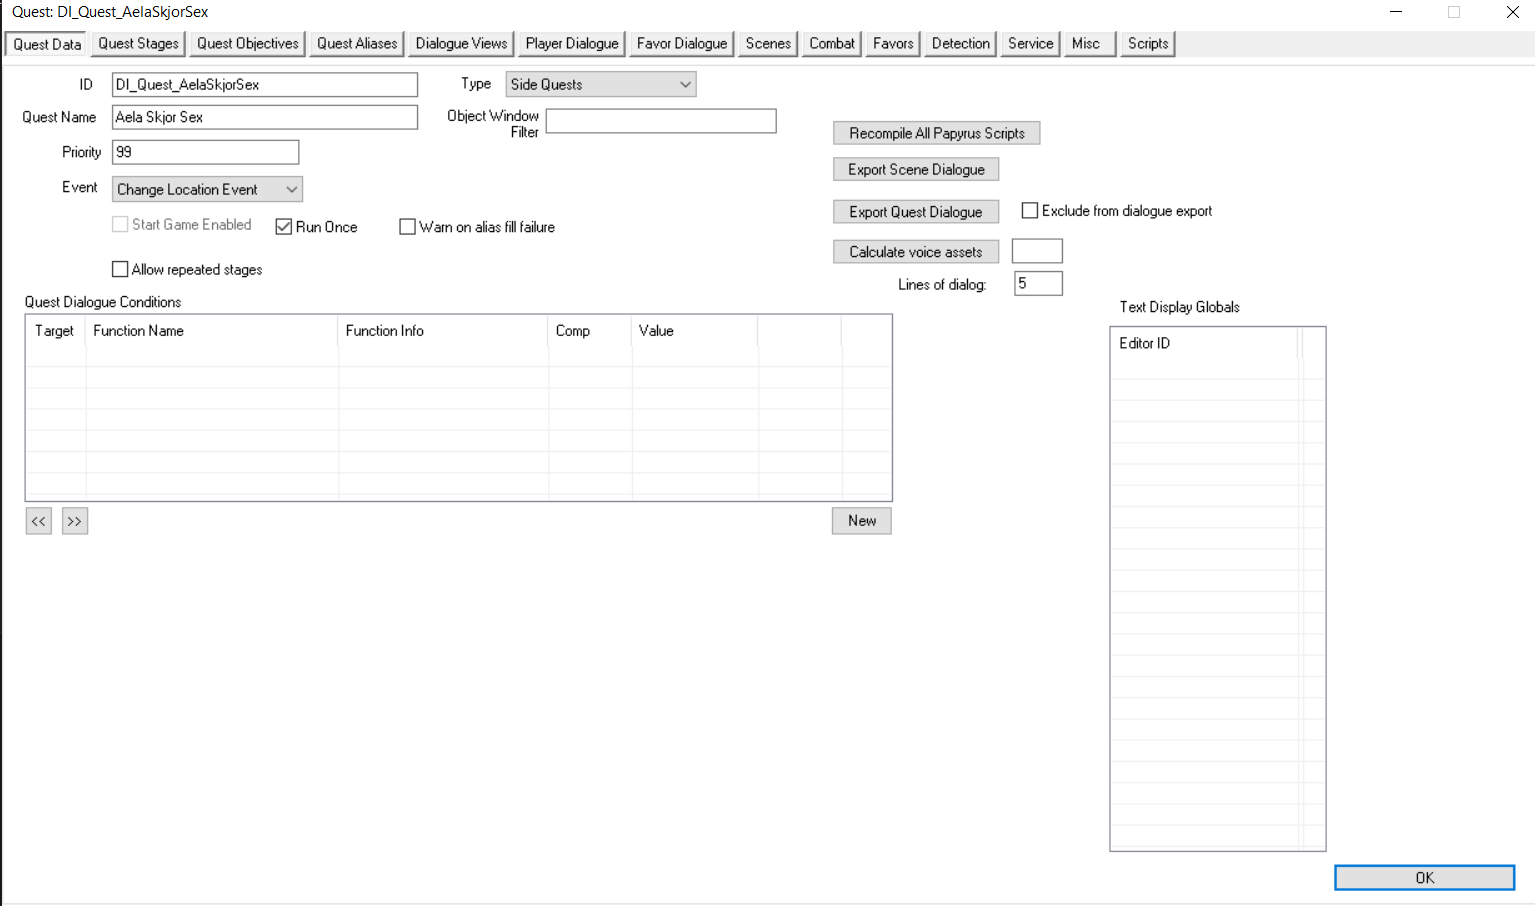Click the Lines of dialog field

1038,284
